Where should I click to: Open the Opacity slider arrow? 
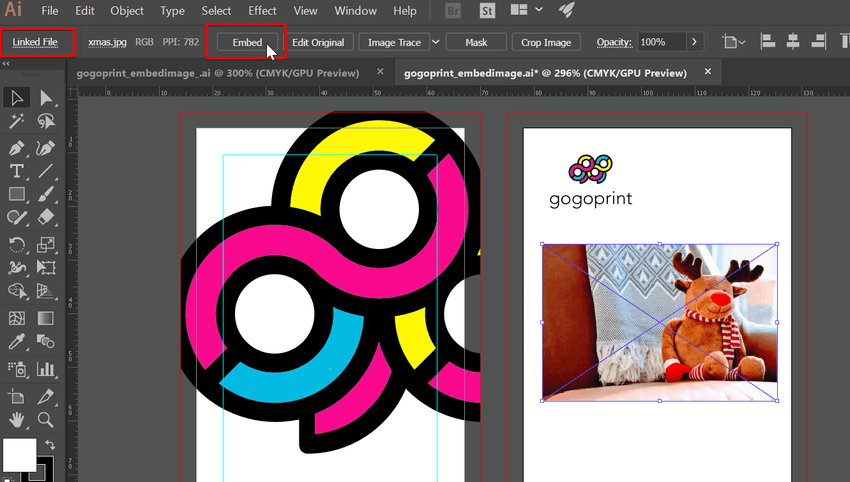[695, 42]
